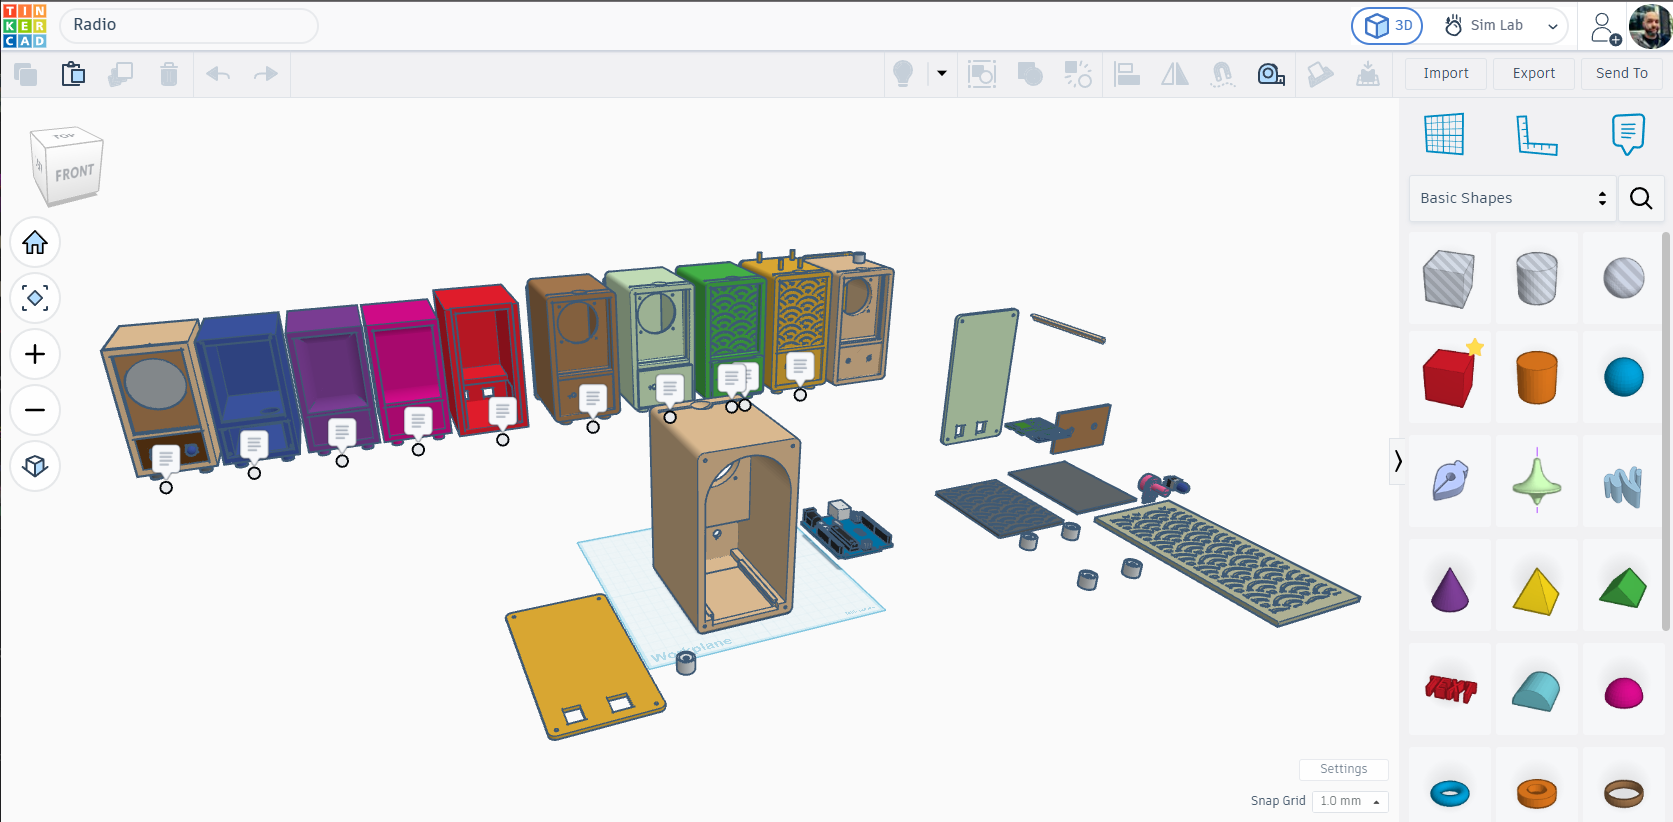Image resolution: width=1673 pixels, height=822 pixels.
Task: Redo the last action
Action: [265, 74]
